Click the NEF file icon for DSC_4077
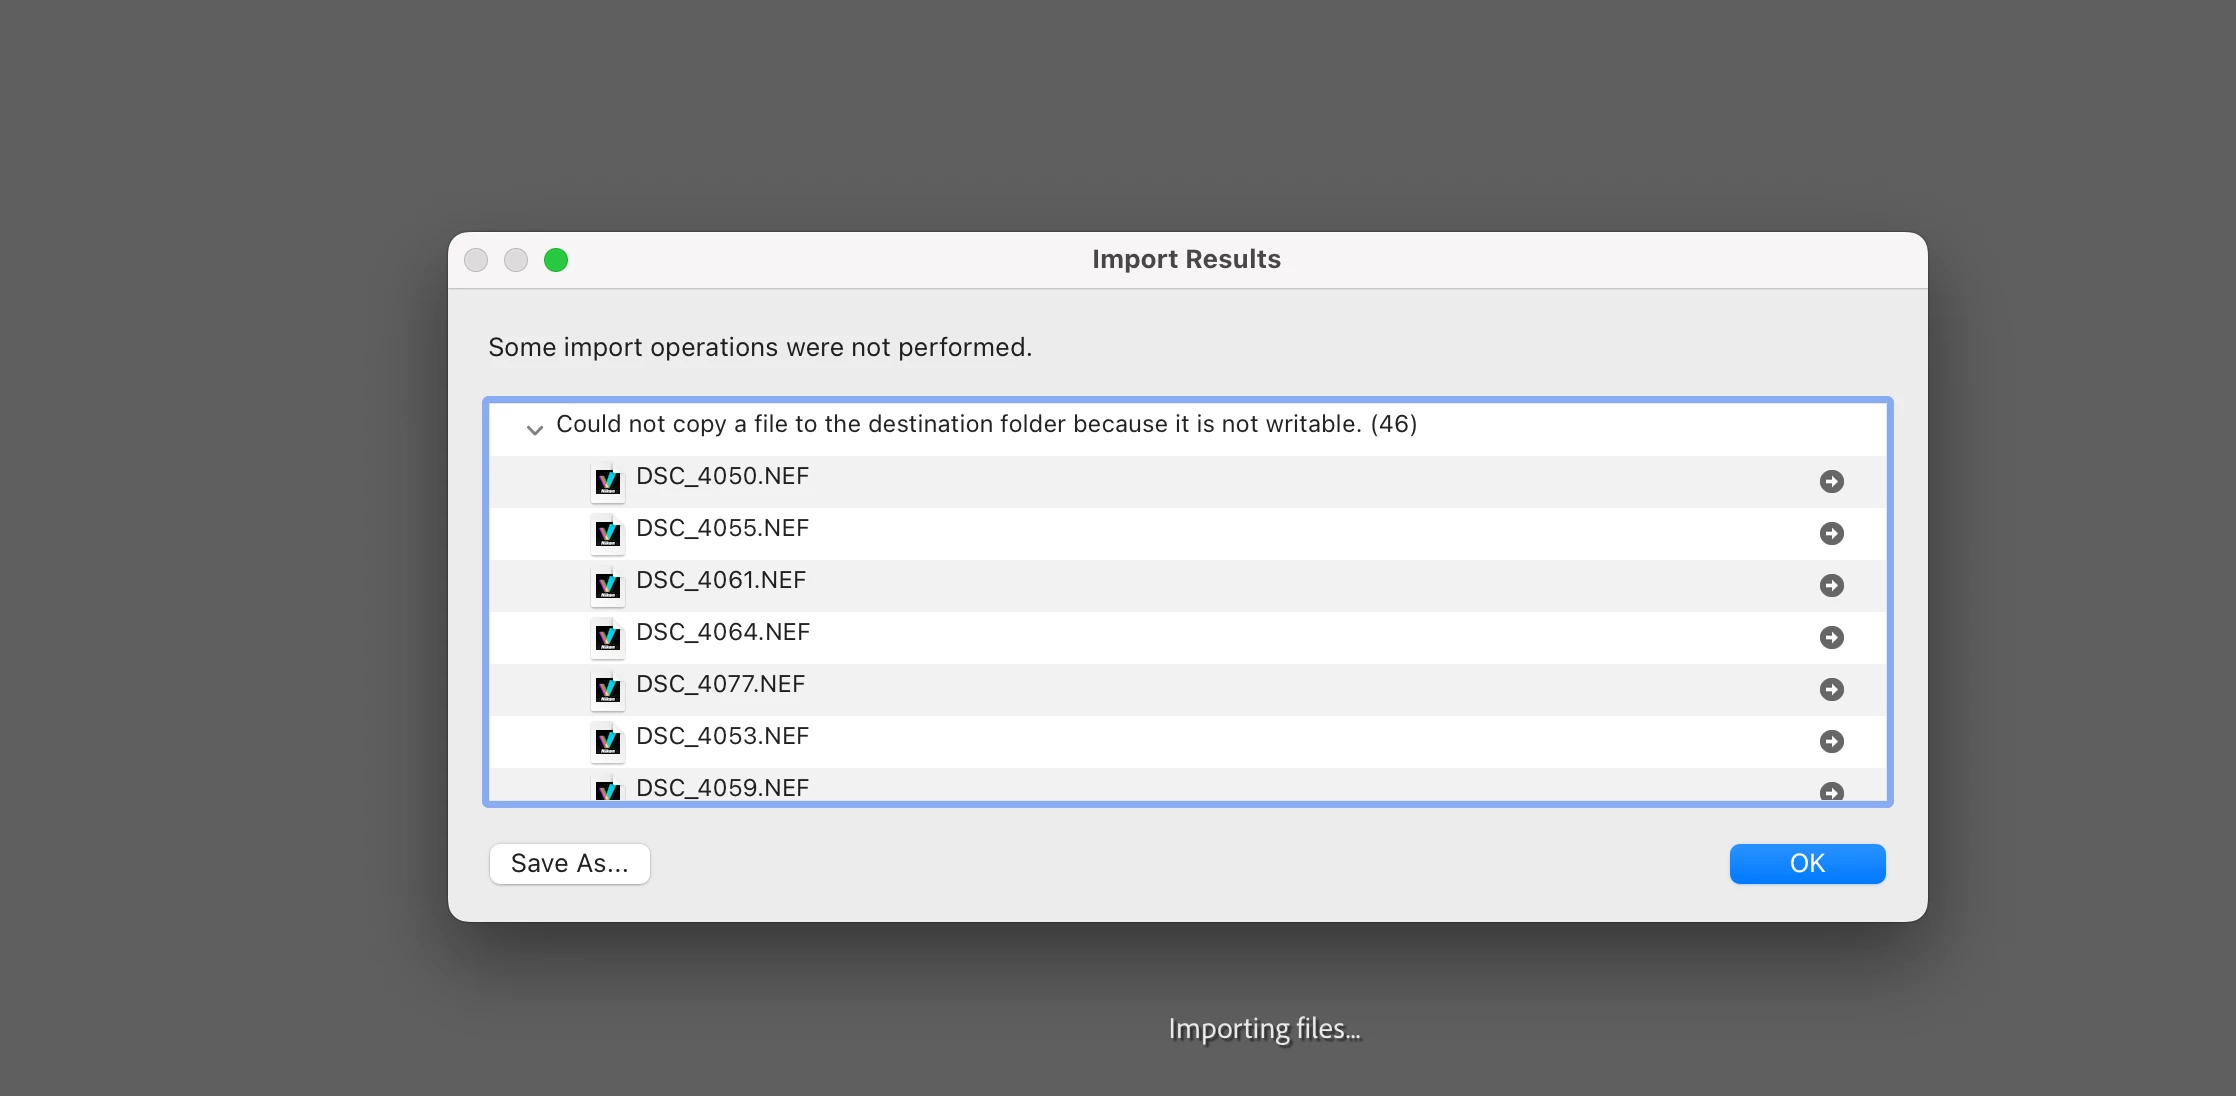This screenshot has width=2236, height=1096. [607, 690]
